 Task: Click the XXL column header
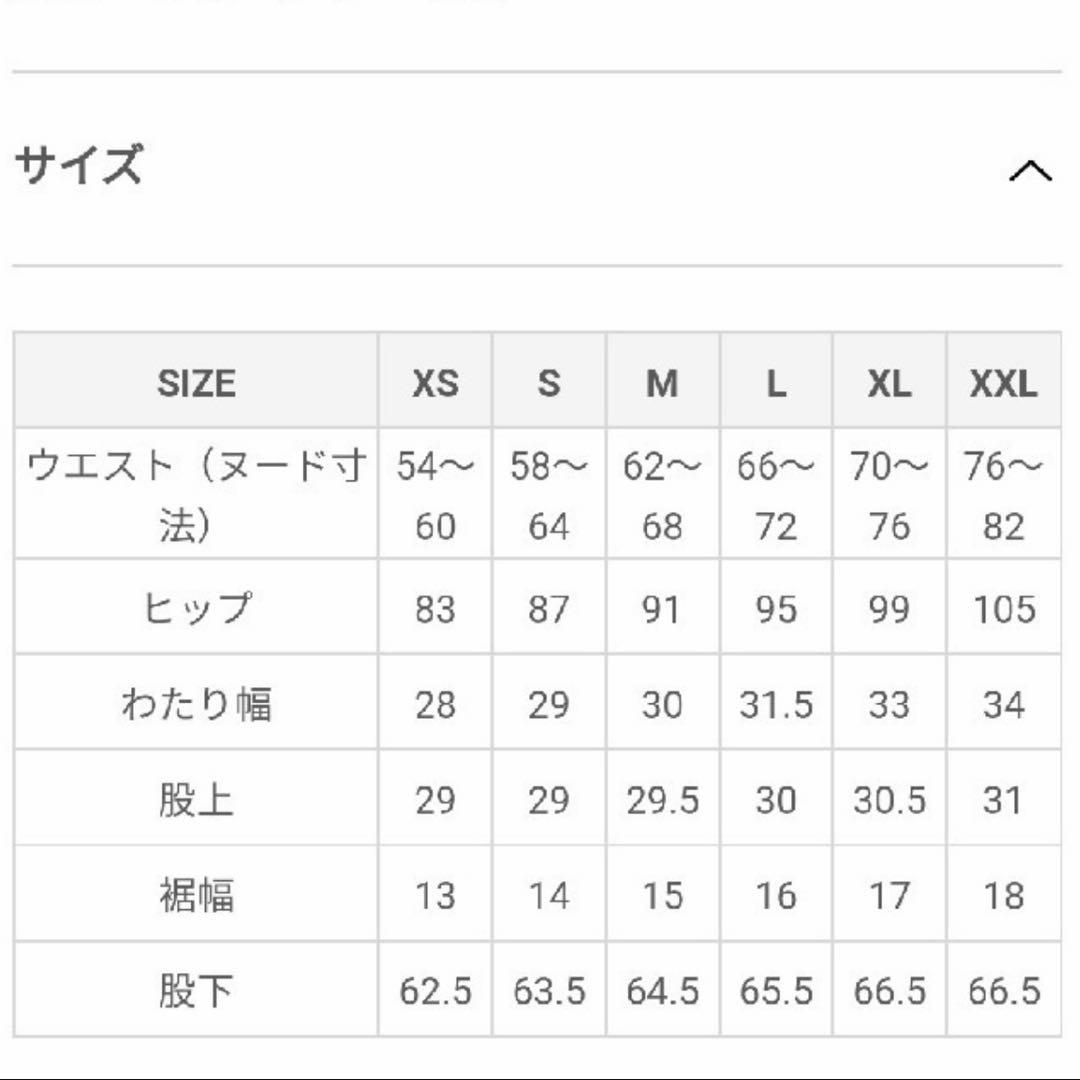[1003, 383]
